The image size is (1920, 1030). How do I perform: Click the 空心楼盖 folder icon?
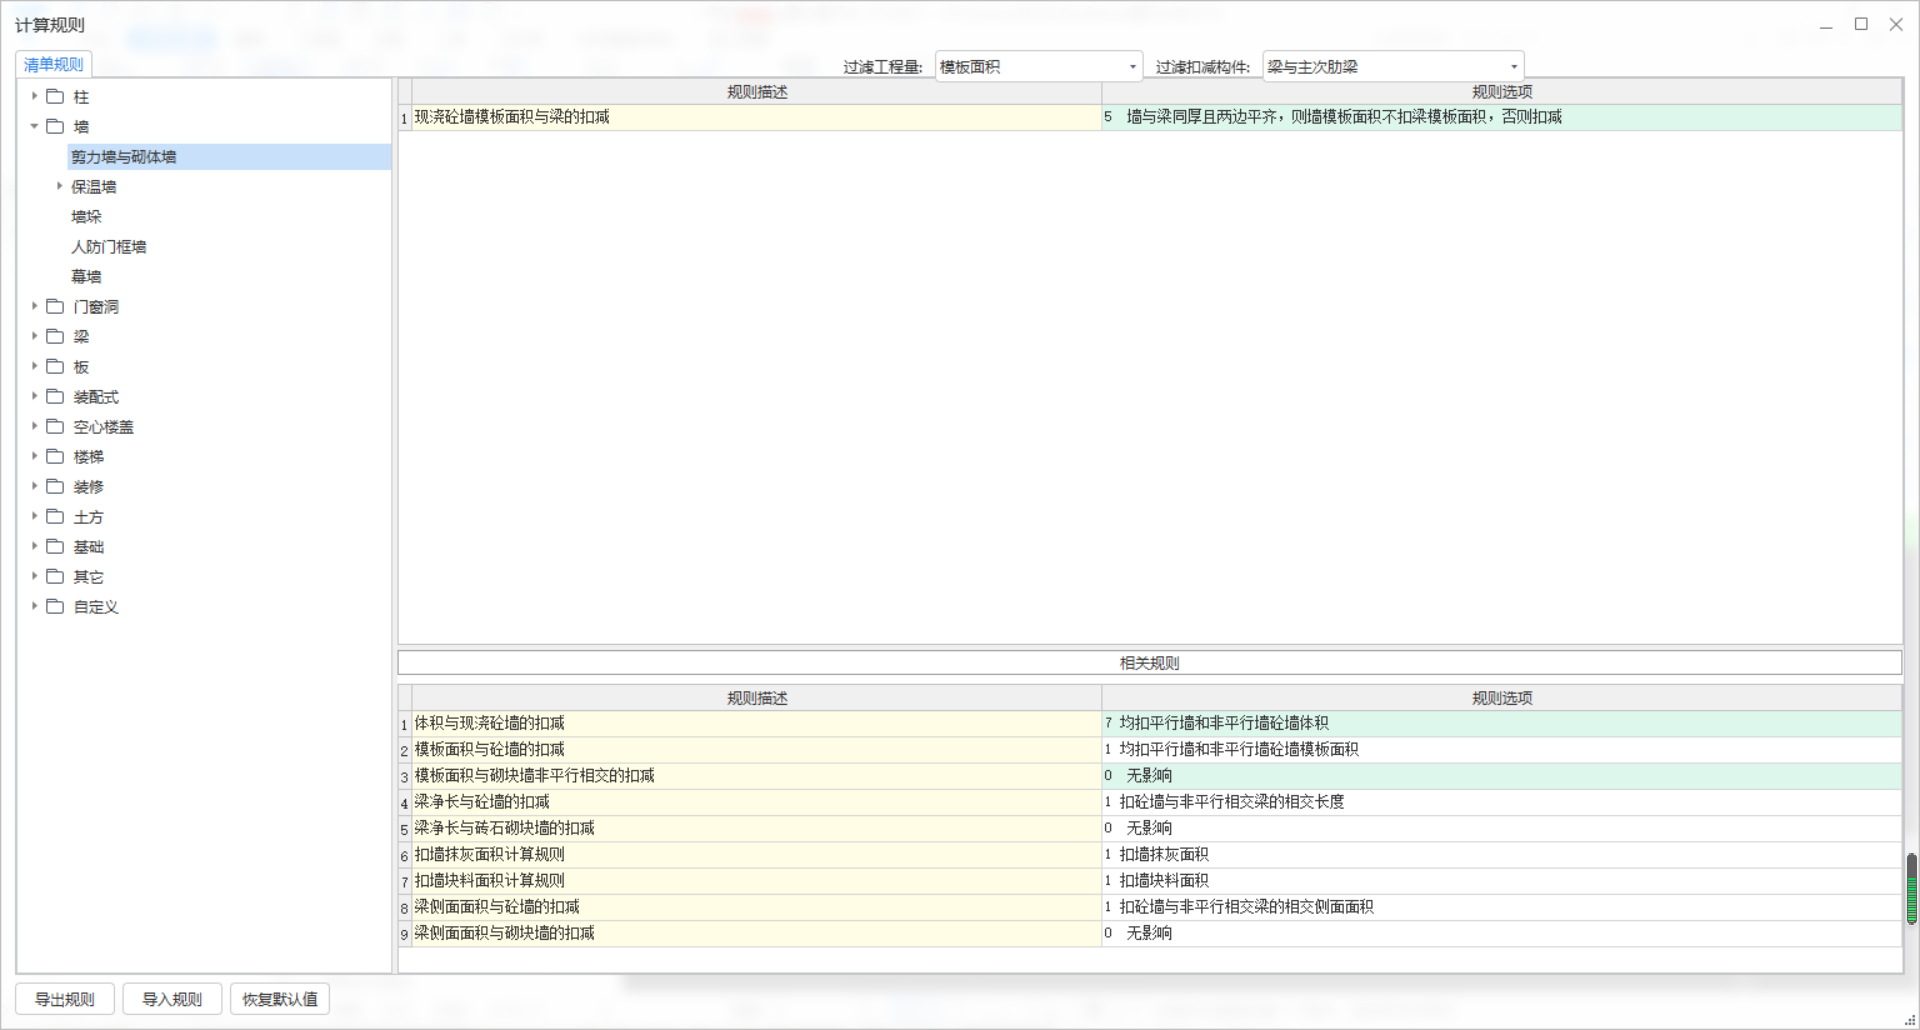coord(55,426)
